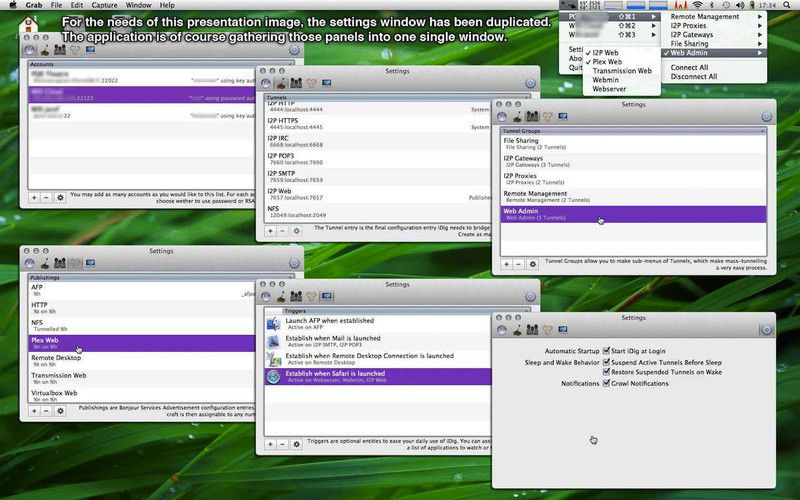The width and height of the screenshot is (800, 500).
Task: Click the people toolbar icon in the Publishings window
Action: pyautogui.click(x=60, y=263)
